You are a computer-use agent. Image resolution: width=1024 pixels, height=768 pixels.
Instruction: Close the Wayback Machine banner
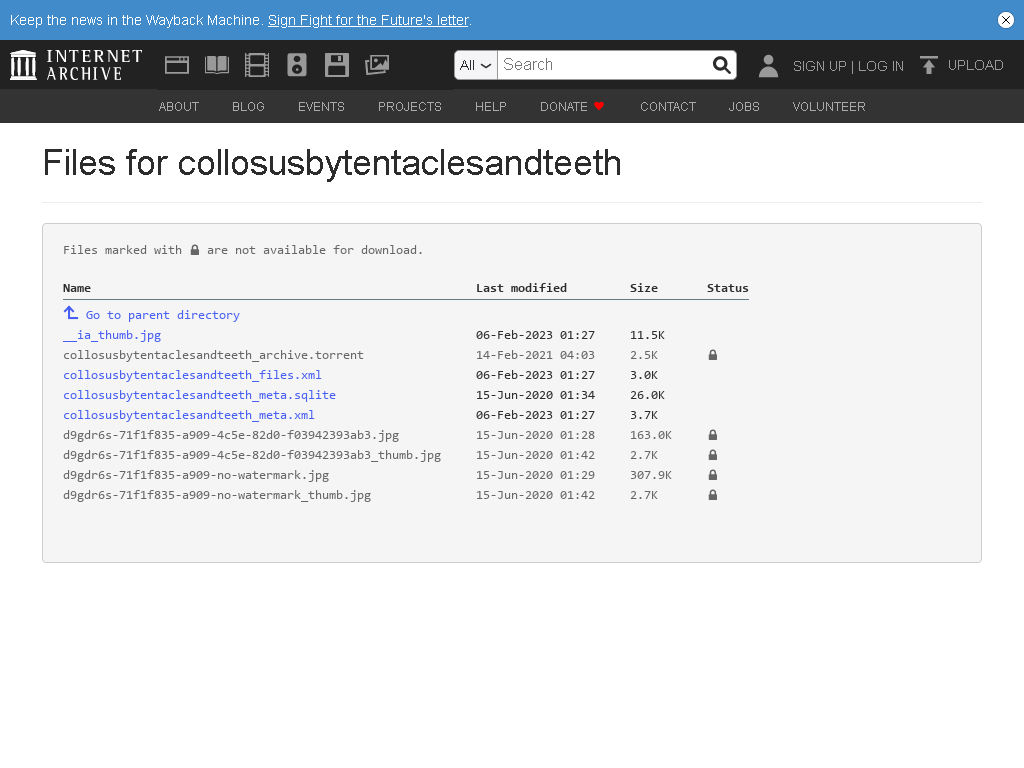coord(1006,20)
